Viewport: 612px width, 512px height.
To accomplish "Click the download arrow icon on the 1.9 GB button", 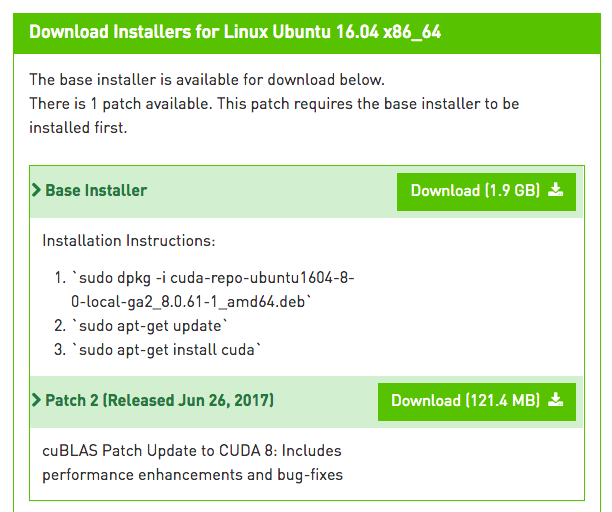I will (555, 190).
